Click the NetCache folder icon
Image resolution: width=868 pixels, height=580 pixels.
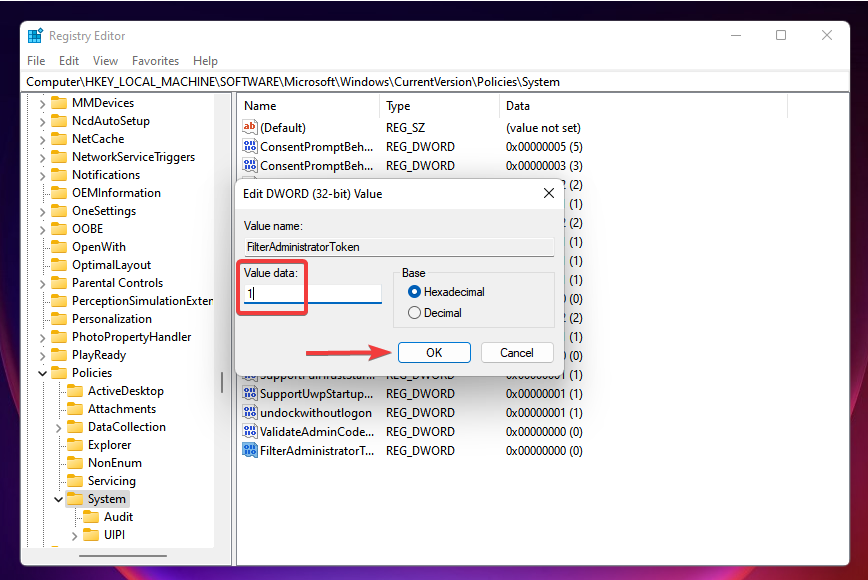59,139
